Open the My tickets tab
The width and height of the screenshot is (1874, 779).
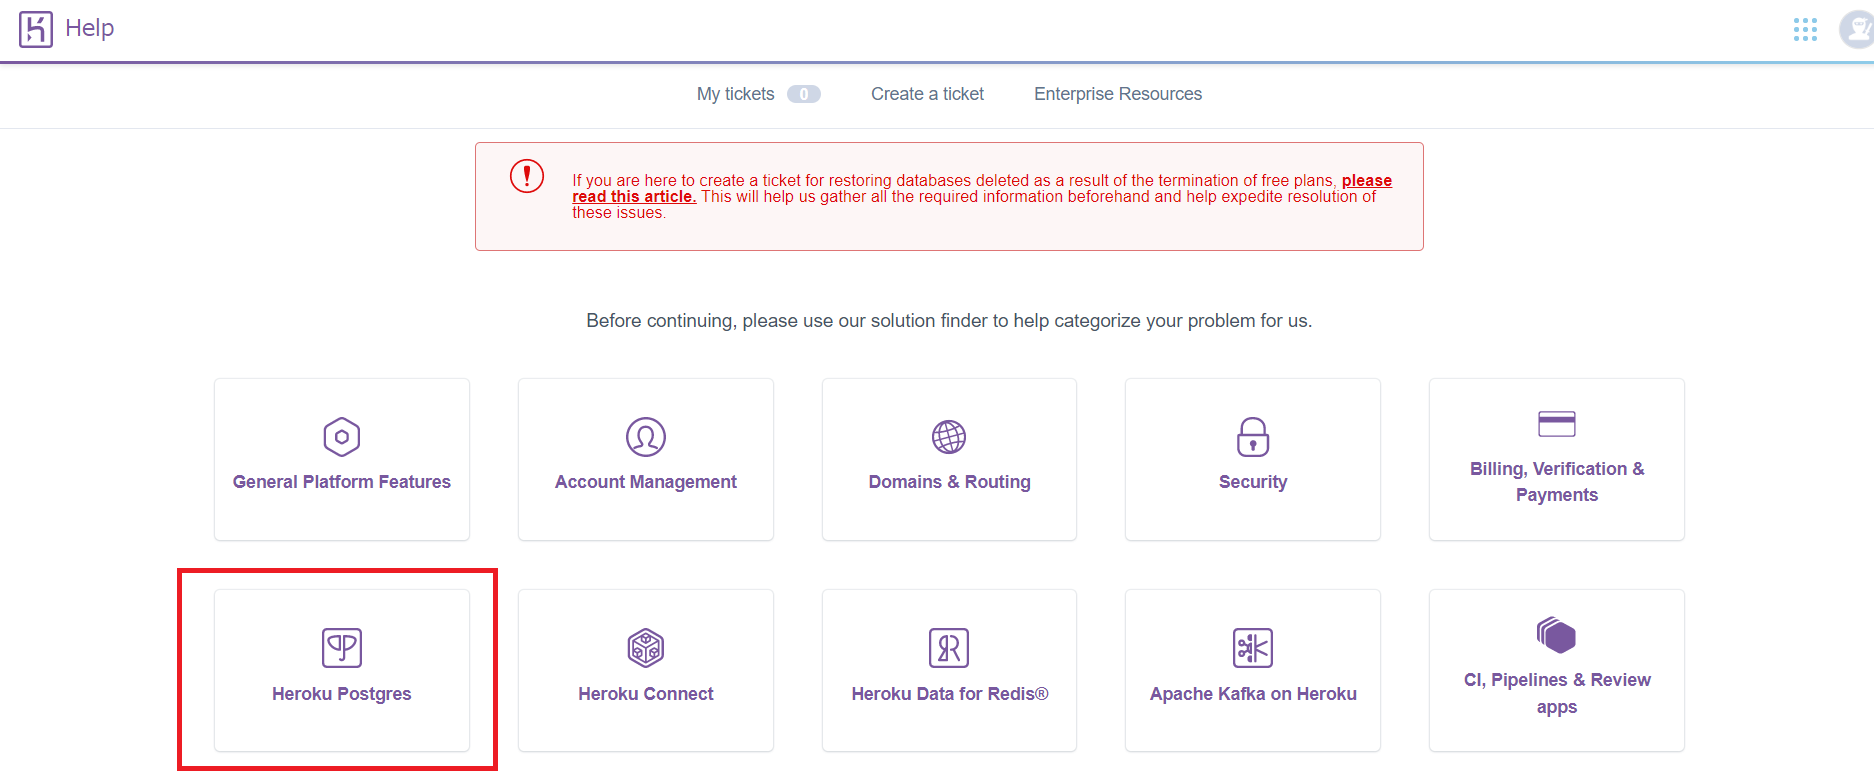click(736, 94)
